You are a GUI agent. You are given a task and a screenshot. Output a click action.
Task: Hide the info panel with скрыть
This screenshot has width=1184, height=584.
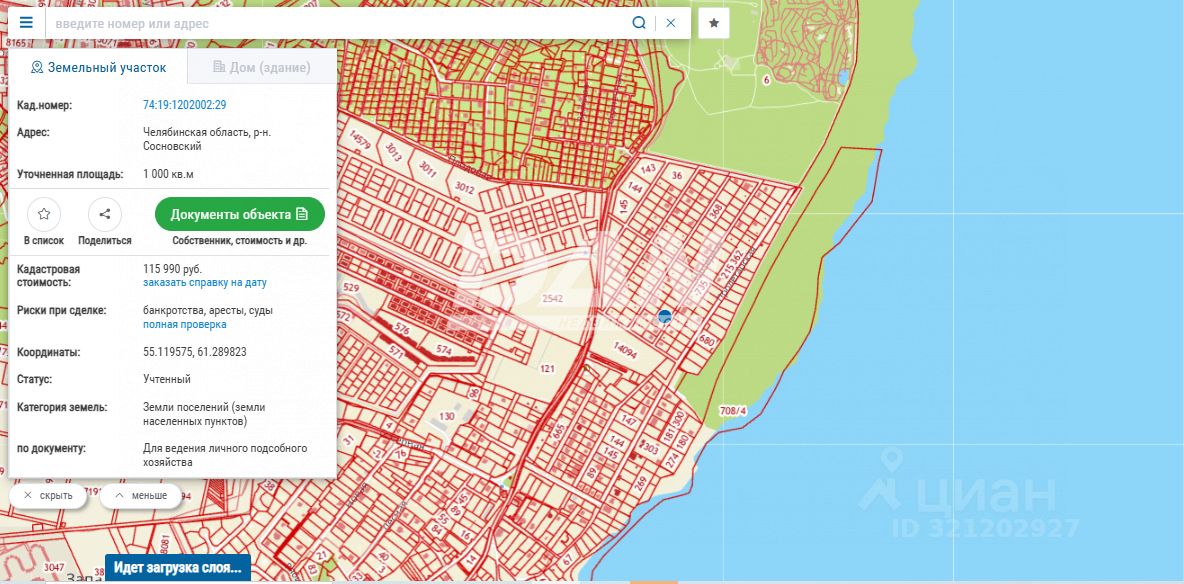48,495
